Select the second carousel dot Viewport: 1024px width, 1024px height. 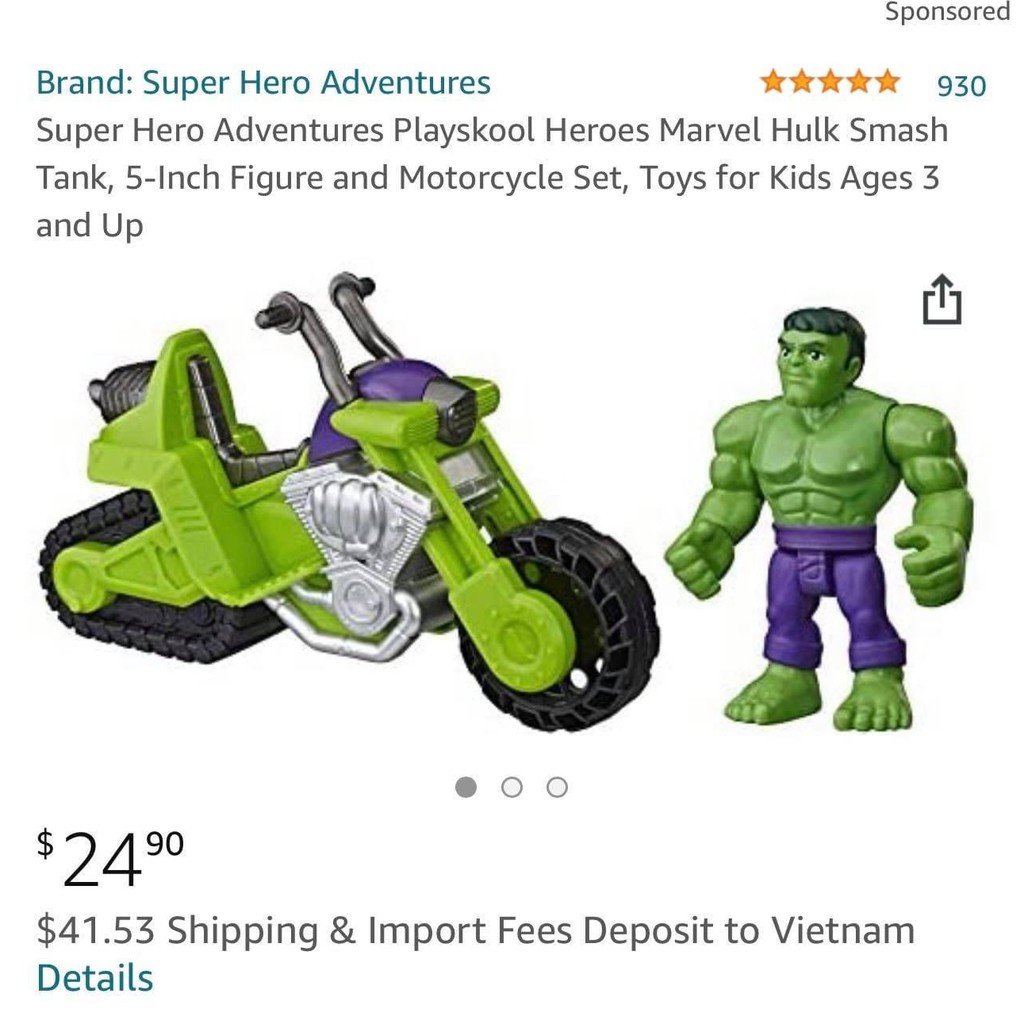[512, 787]
